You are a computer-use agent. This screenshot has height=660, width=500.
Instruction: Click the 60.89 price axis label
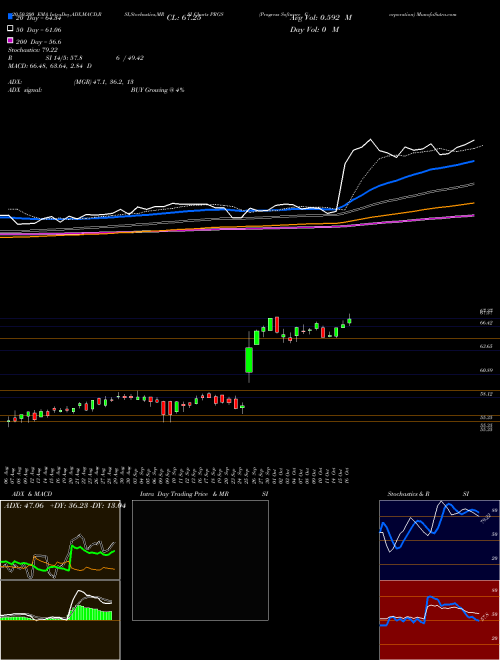pos(486,370)
